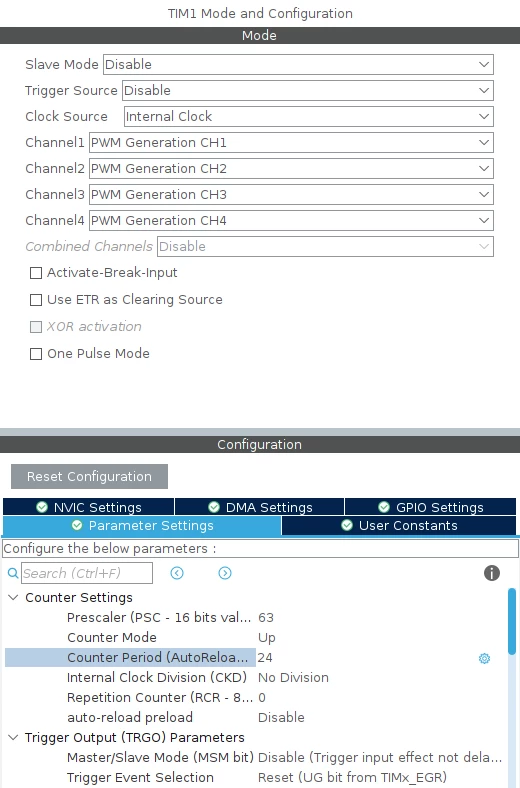Click the parameter Search field
520x788 pixels.
click(x=87, y=573)
